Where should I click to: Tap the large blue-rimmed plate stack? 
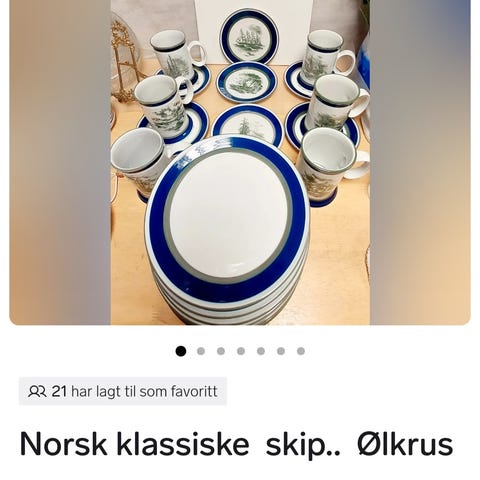pyautogui.click(x=227, y=230)
